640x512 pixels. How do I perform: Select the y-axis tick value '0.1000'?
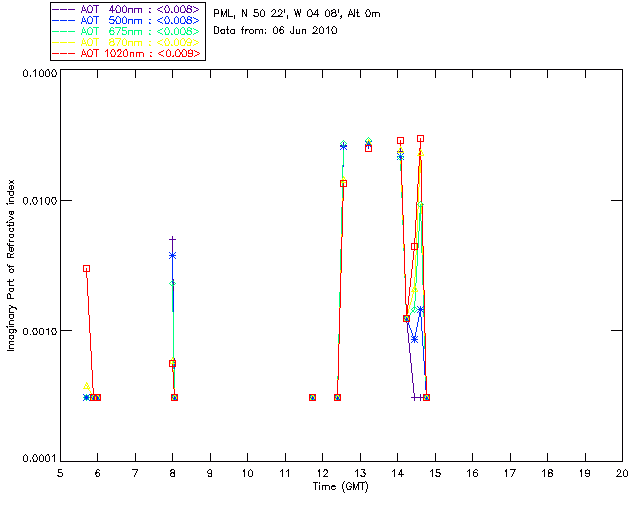40,73
